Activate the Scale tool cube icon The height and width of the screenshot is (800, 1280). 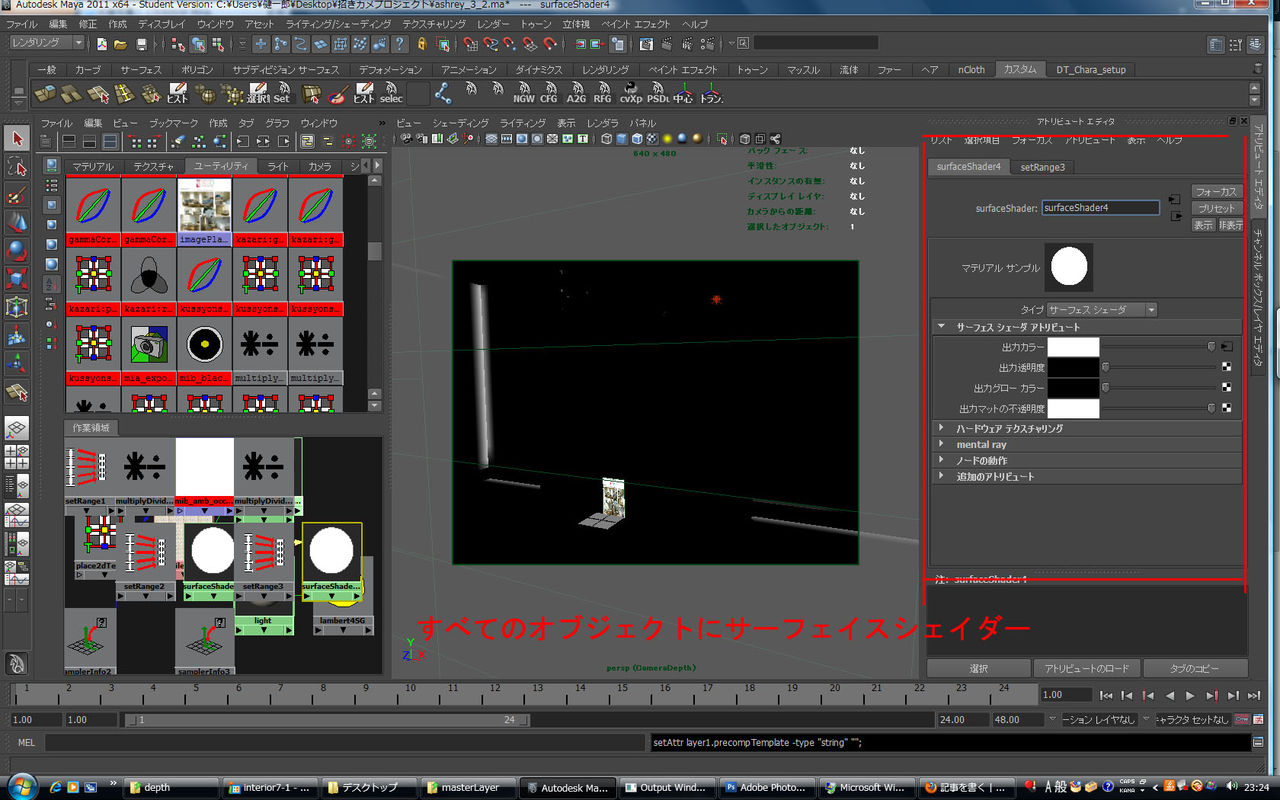[17, 278]
